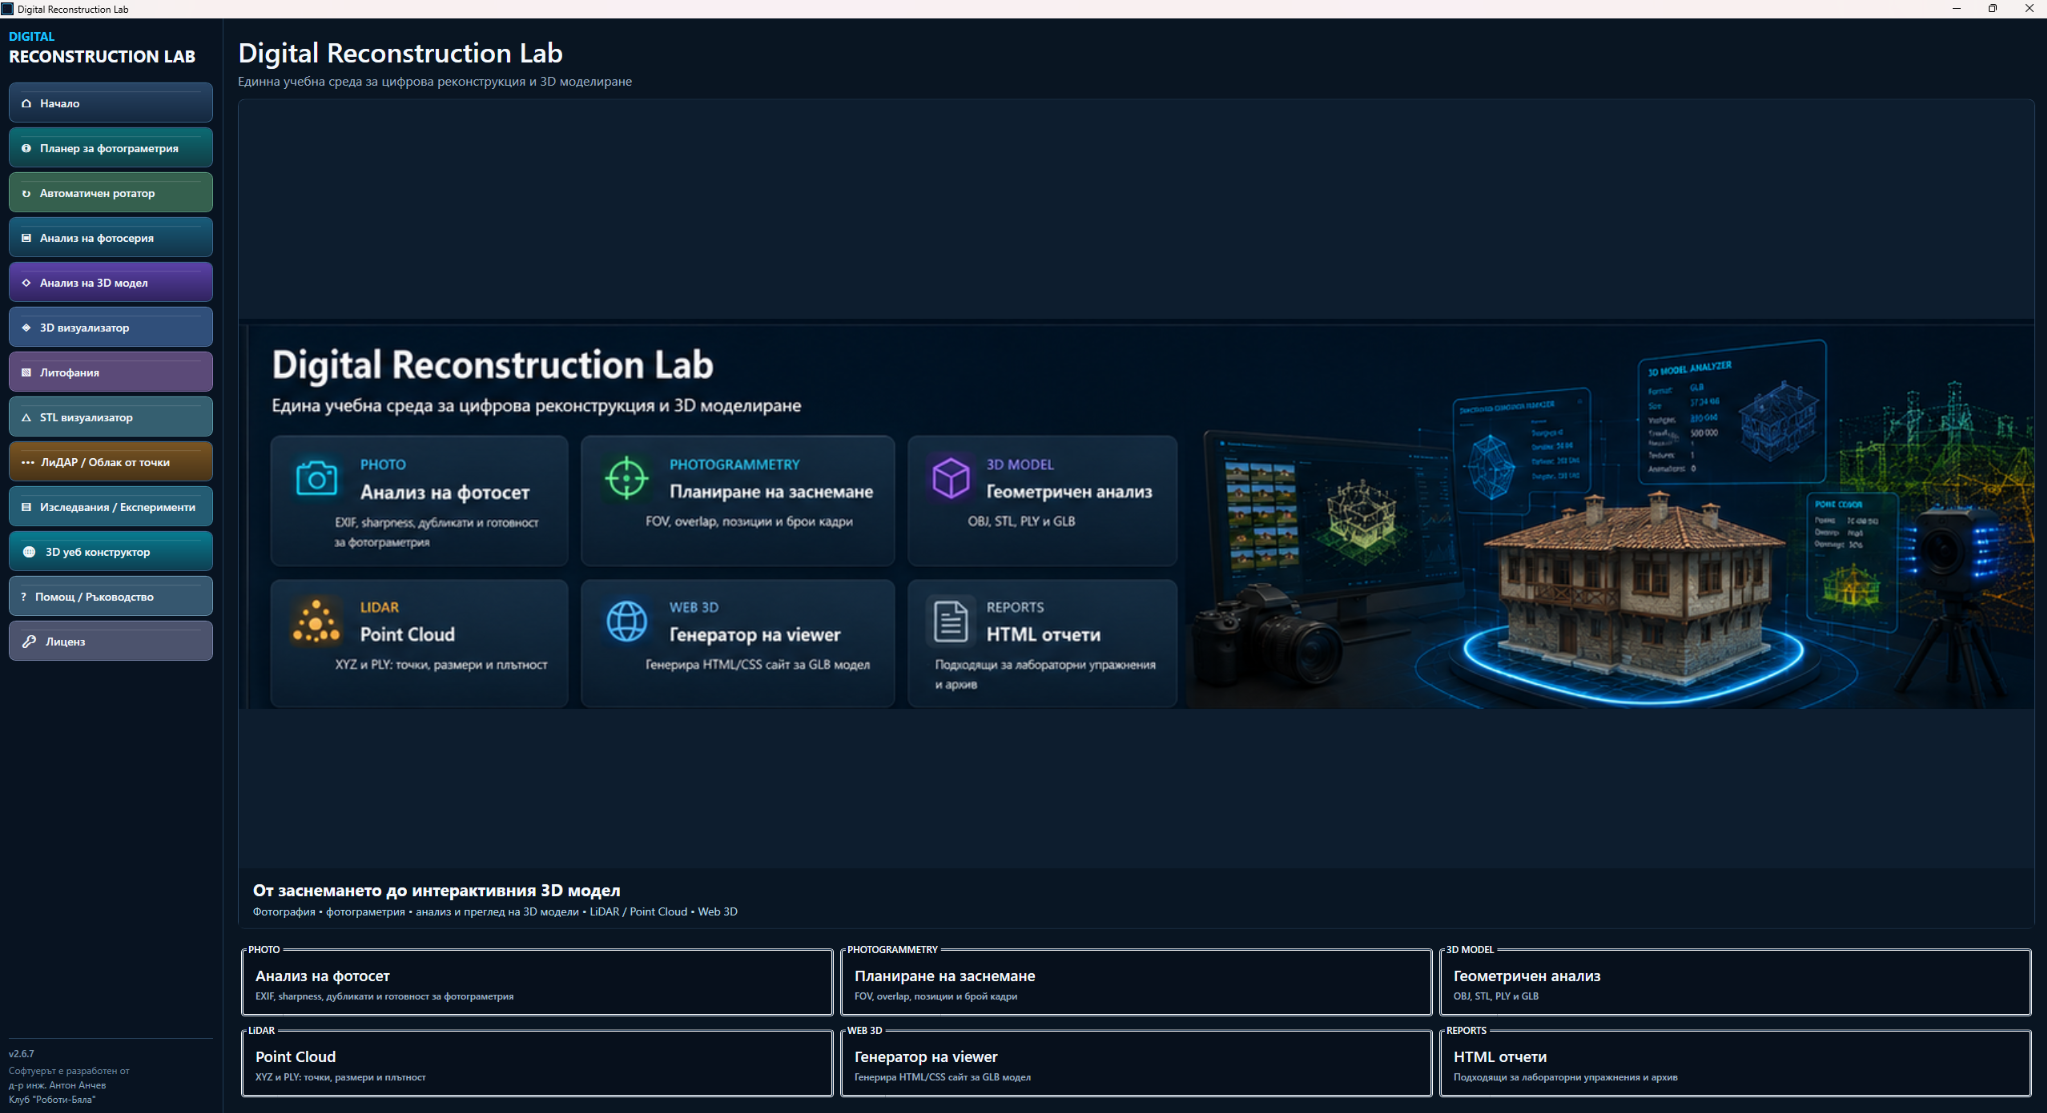Open the Лиценз page
This screenshot has height=1113, width=2047.
[x=111, y=642]
